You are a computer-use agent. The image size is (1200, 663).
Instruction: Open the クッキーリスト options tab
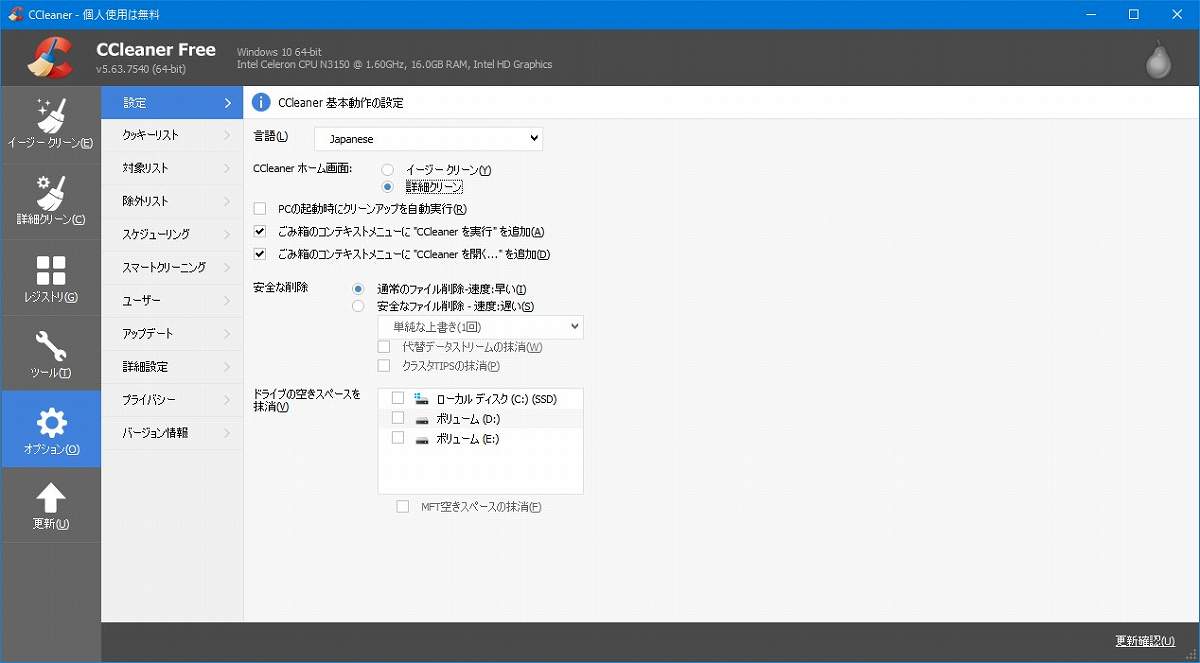[x=172, y=135]
